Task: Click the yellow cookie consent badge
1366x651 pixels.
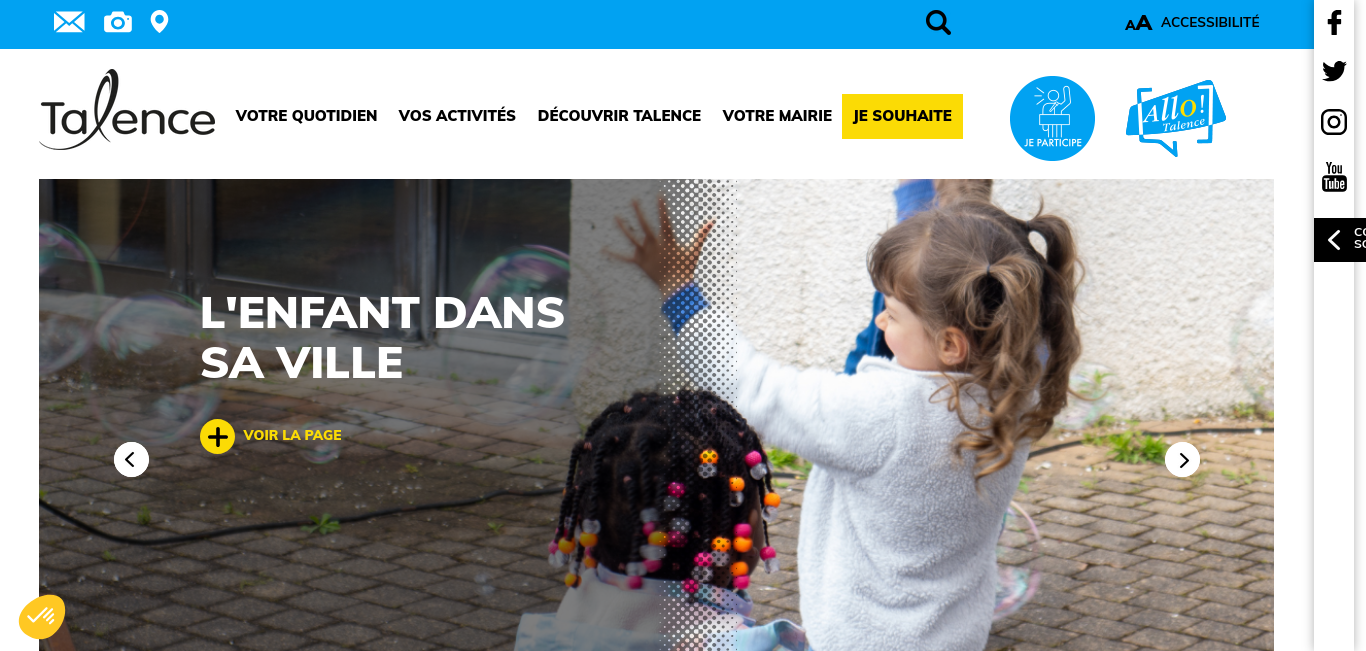Action: [x=42, y=617]
